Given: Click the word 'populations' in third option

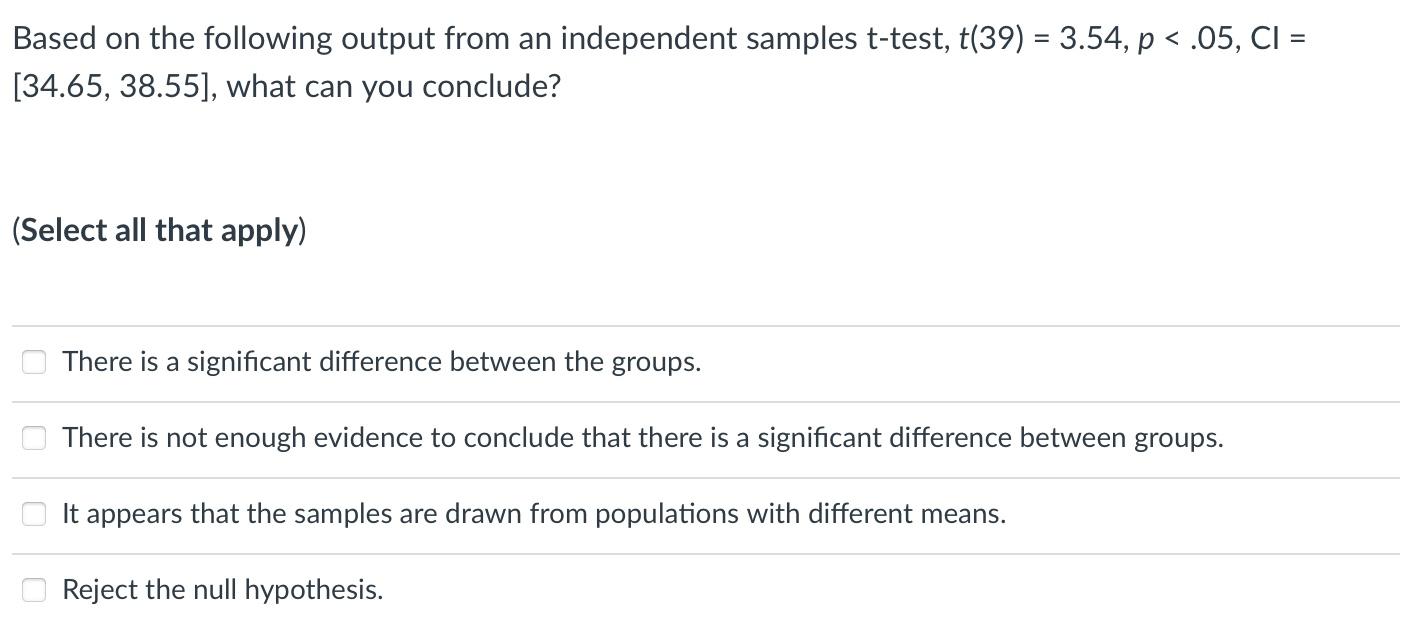Looking at the screenshot, I should [x=662, y=514].
